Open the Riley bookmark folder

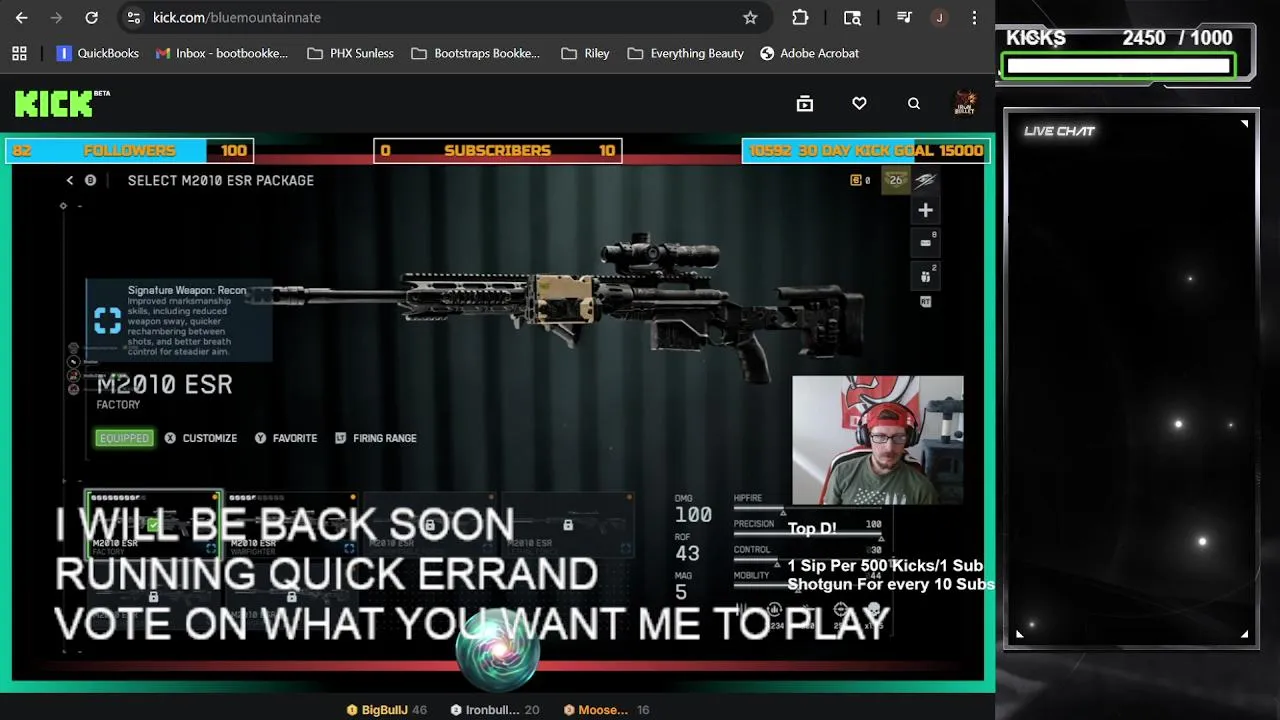(585, 53)
